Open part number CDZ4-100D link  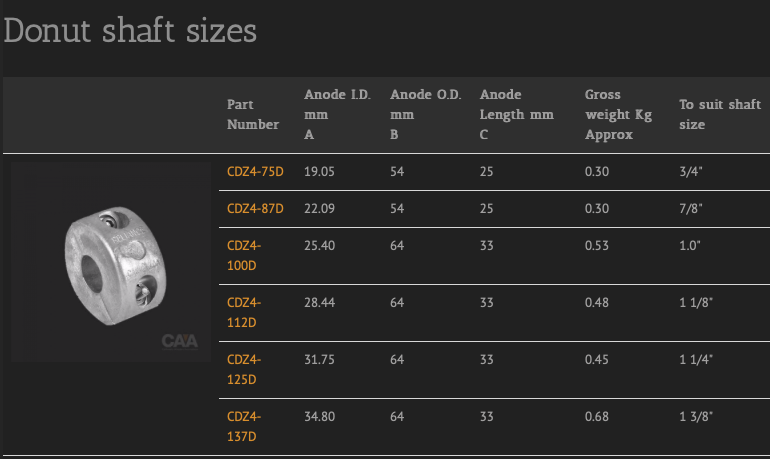click(x=244, y=255)
